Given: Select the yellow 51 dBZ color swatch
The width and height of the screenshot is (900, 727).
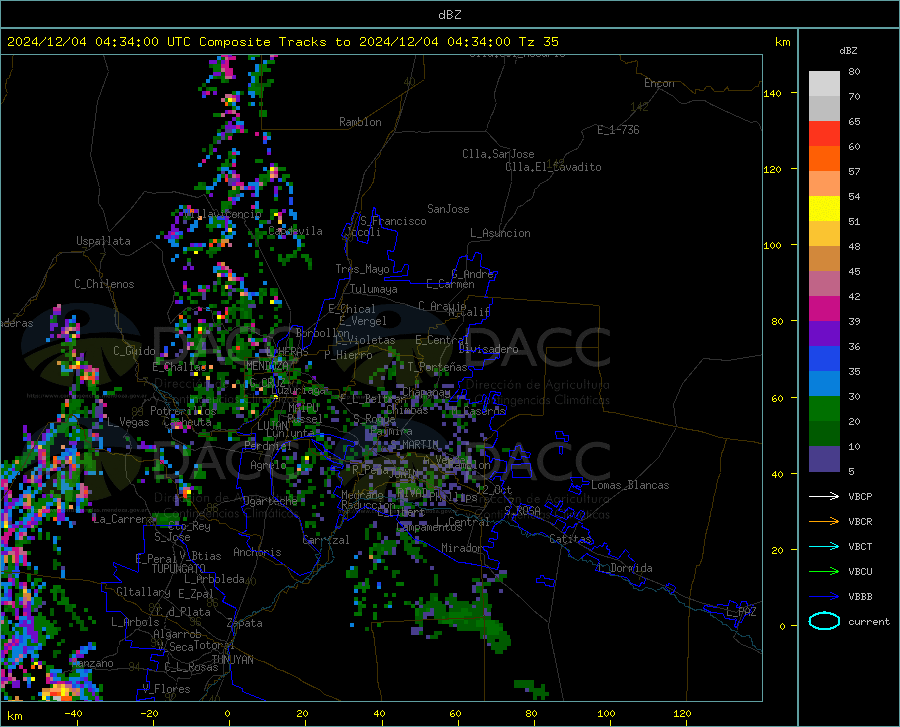Looking at the screenshot, I should click(824, 209).
